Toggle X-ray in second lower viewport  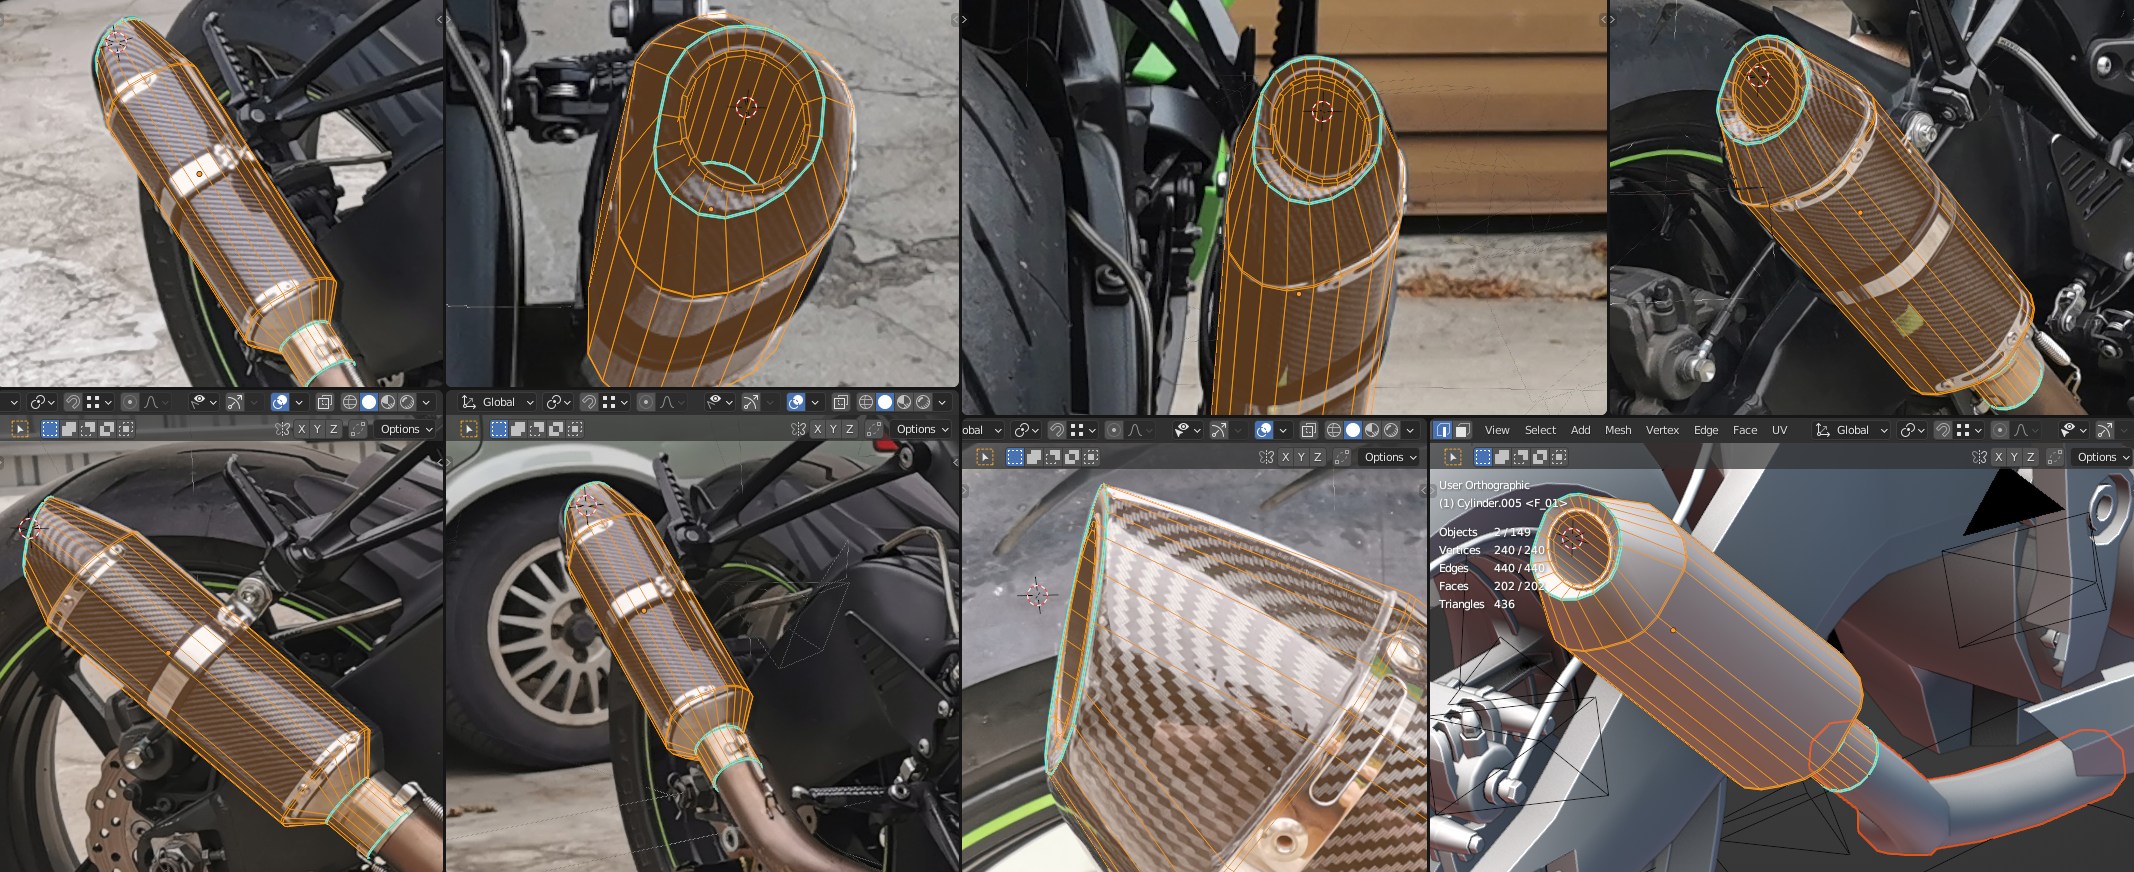(x=840, y=402)
